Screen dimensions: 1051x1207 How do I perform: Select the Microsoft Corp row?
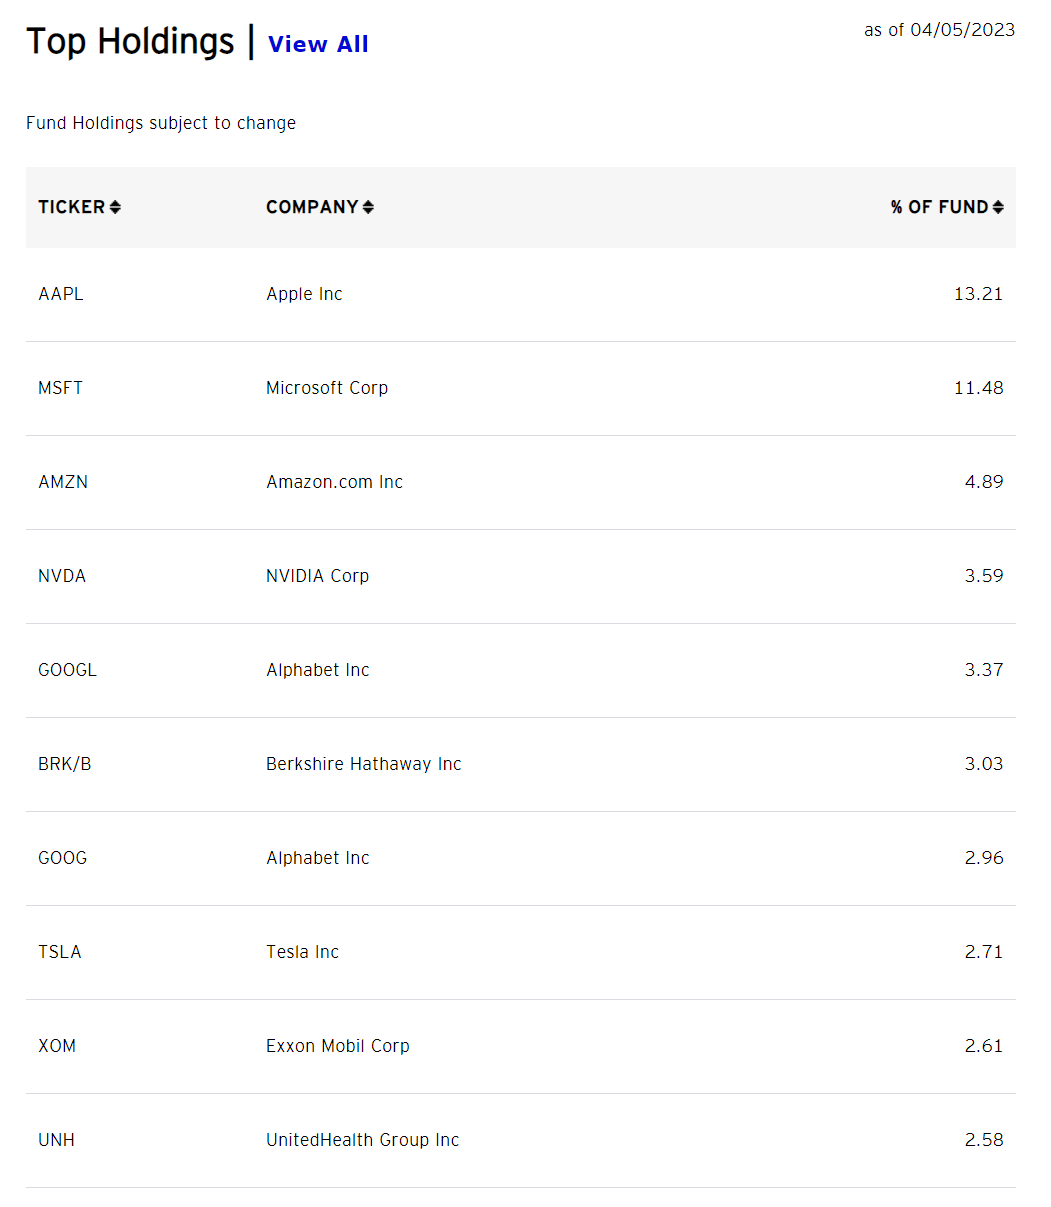tap(327, 388)
